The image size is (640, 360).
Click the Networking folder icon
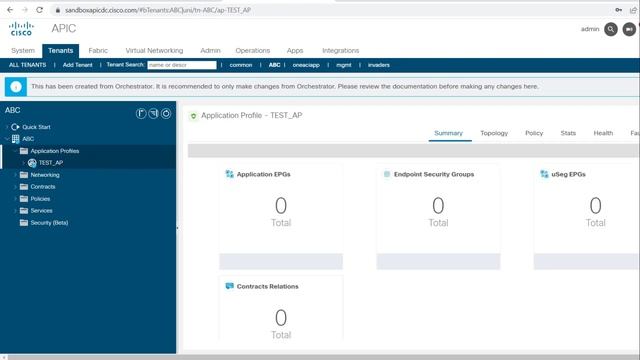24,175
